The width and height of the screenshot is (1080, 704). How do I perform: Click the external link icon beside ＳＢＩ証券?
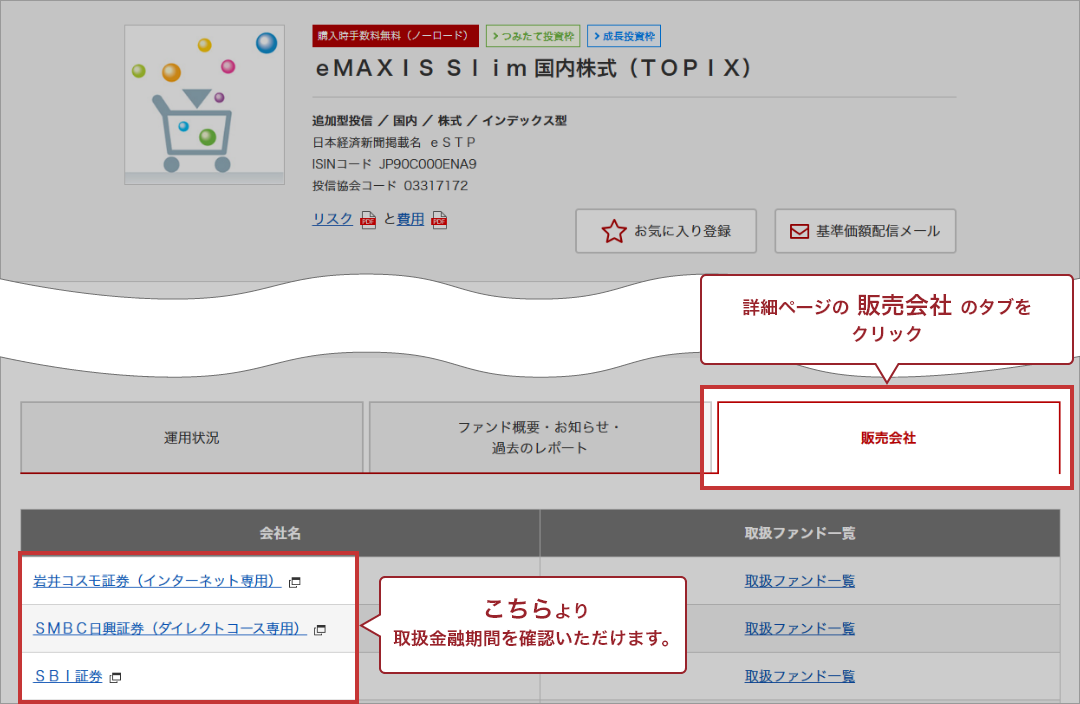[116, 676]
